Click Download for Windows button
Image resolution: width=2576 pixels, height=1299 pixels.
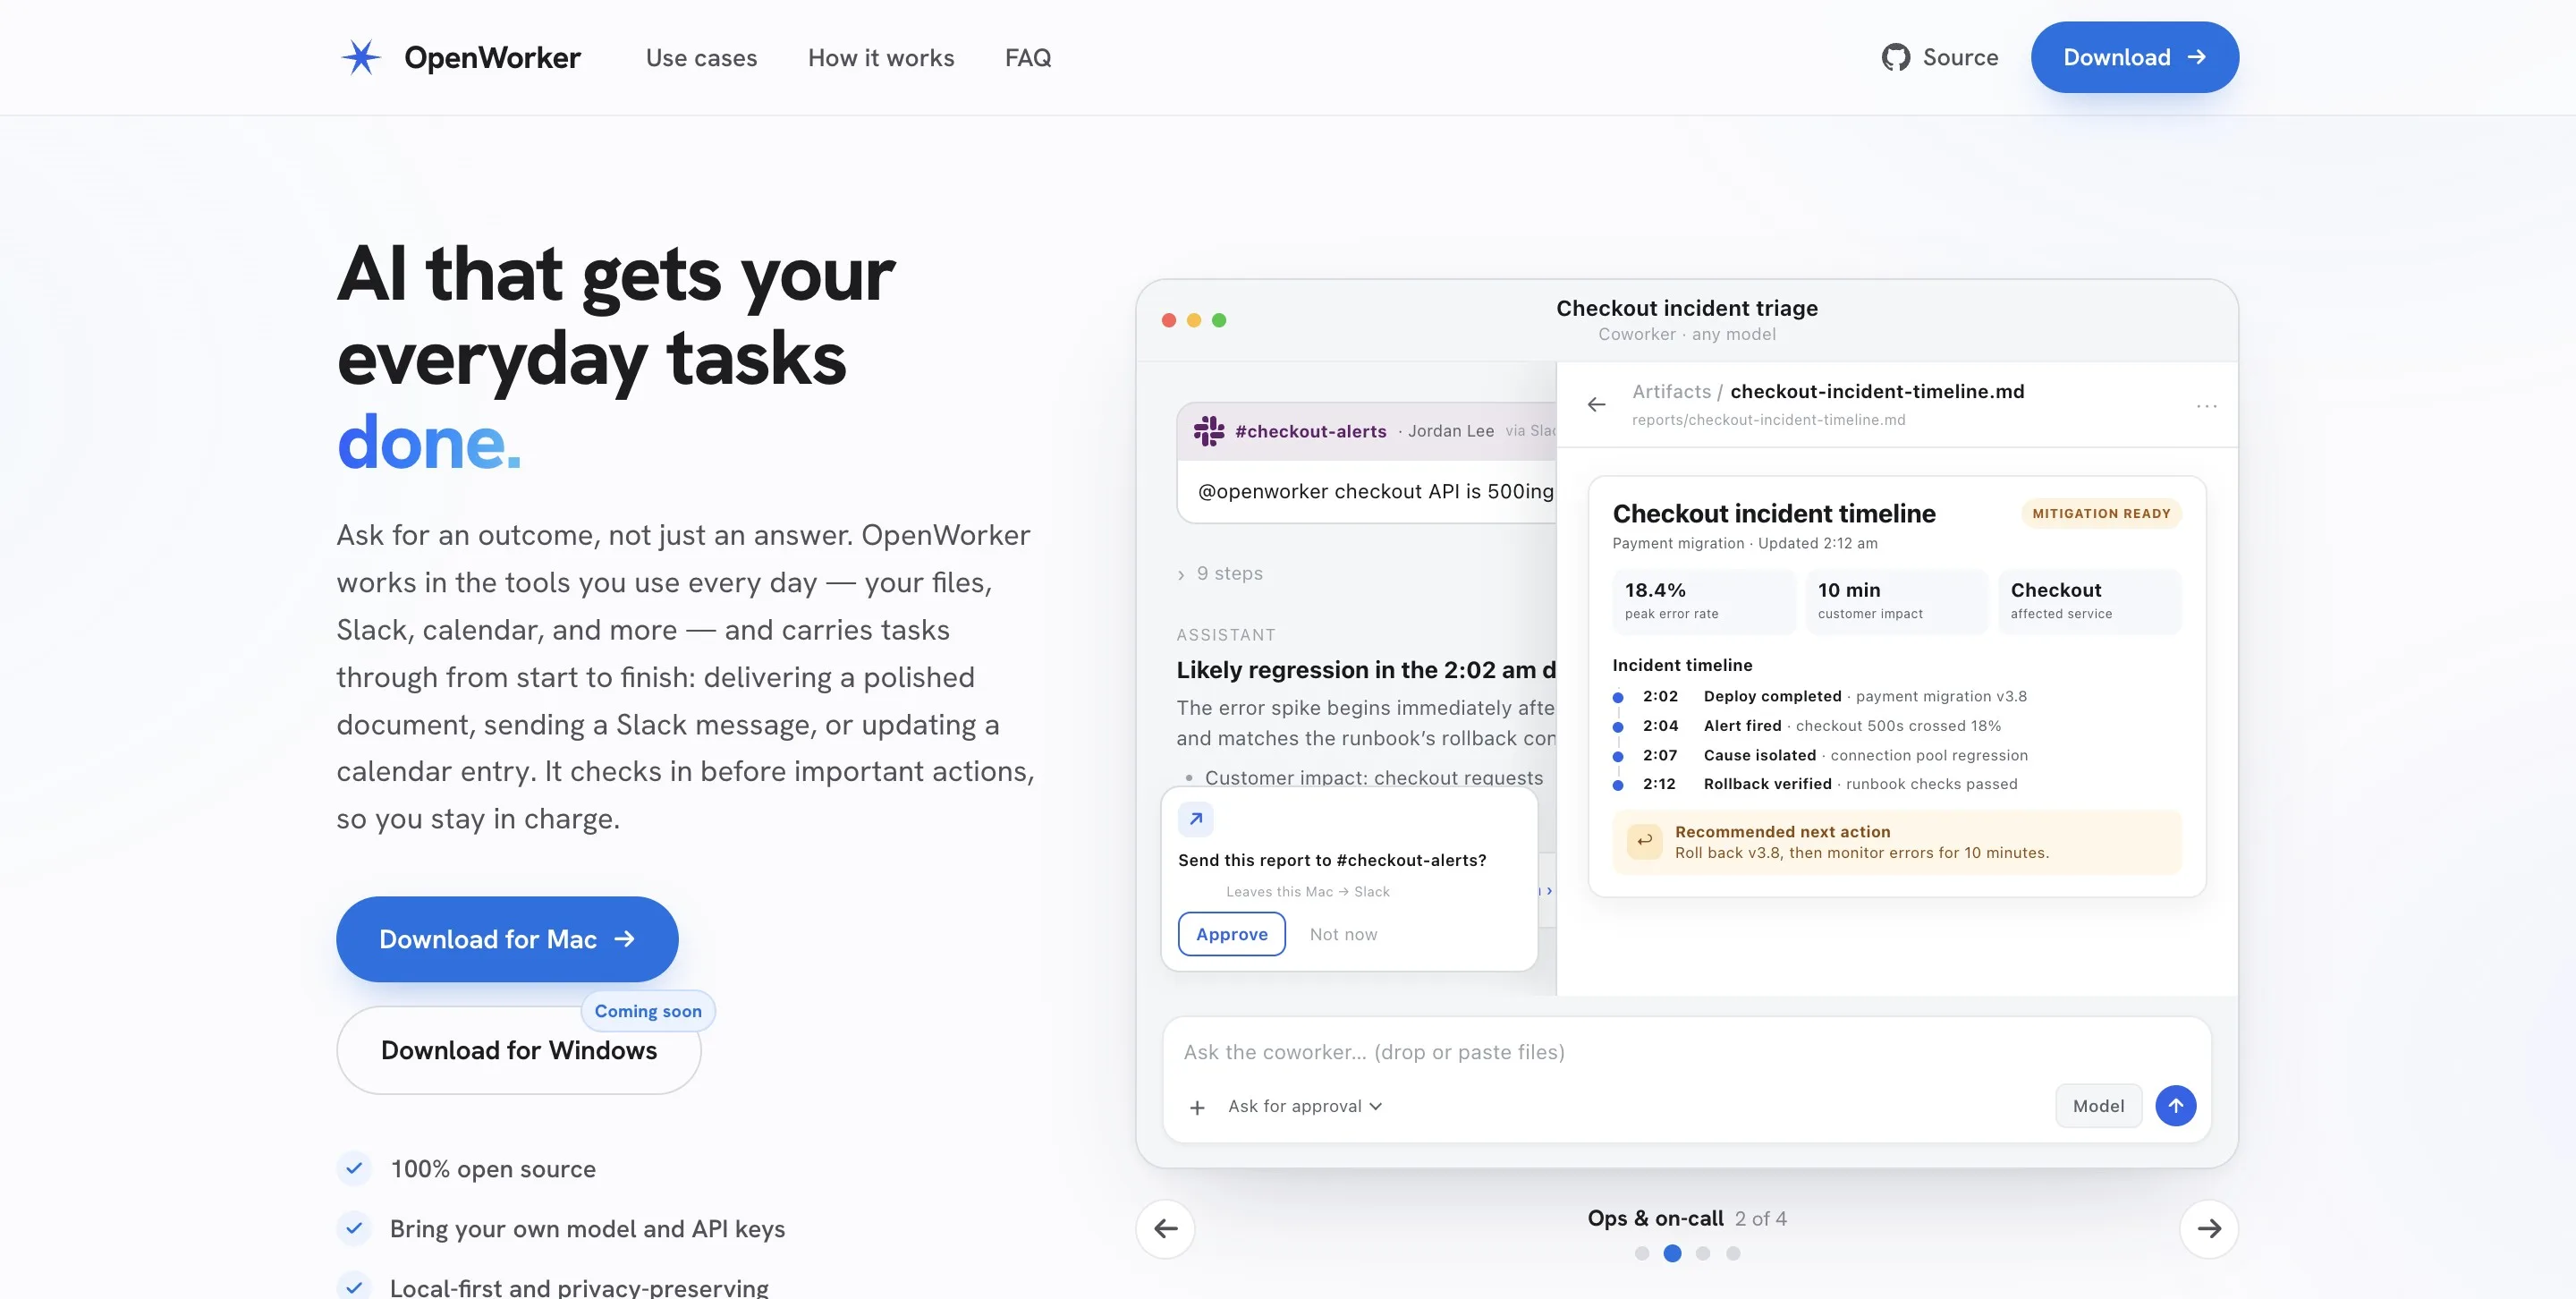519,1050
